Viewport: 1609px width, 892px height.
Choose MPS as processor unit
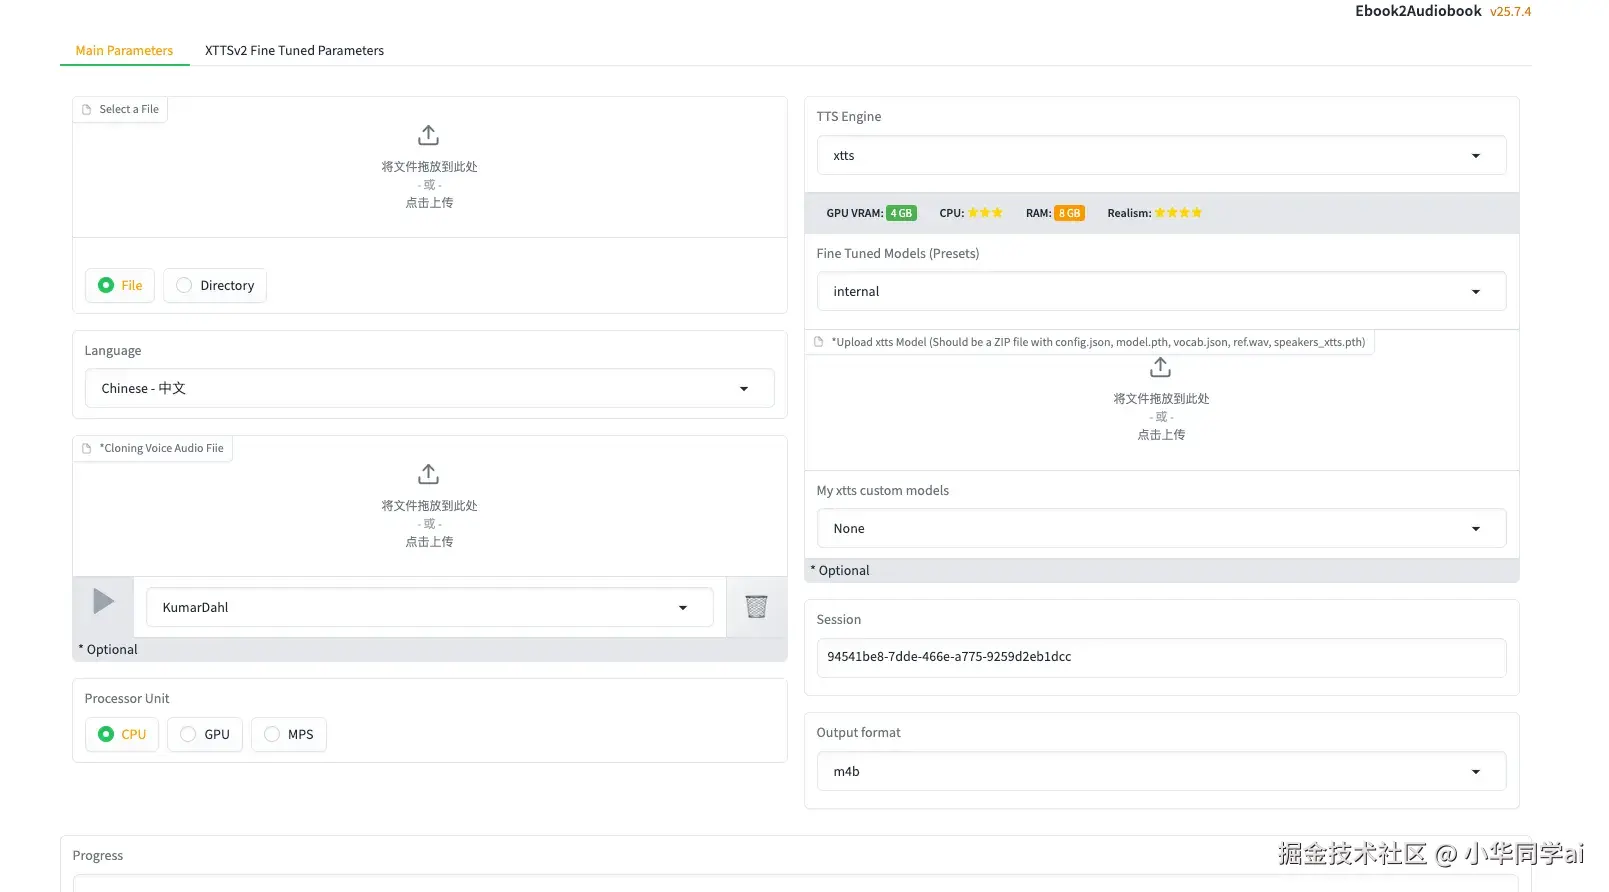[289, 734]
